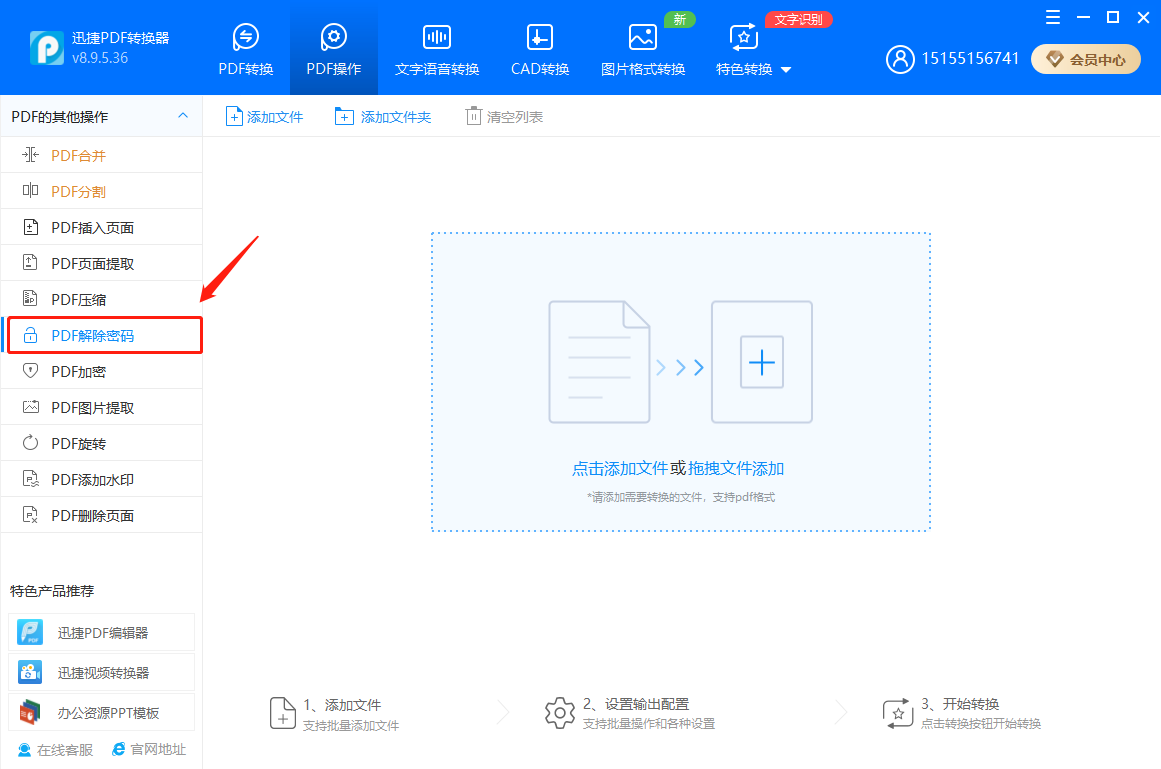Open 在线客服 link
The height and width of the screenshot is (769, 1161).
pyautogui.click(x=56, y=750)
